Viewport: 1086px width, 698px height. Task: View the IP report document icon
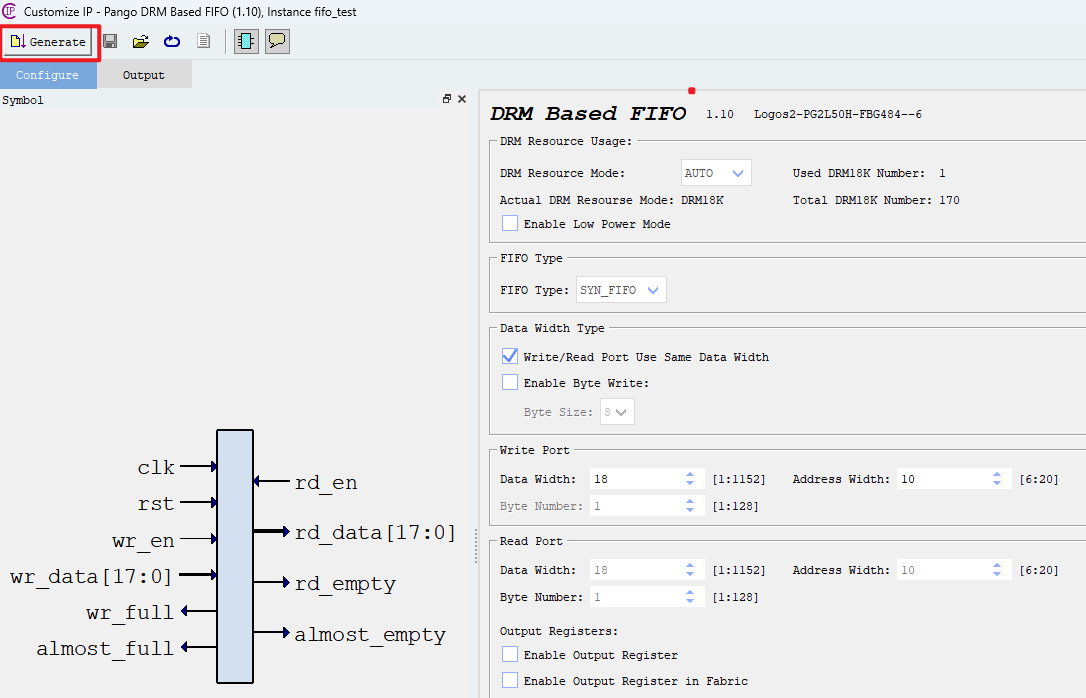click(203, 41)
